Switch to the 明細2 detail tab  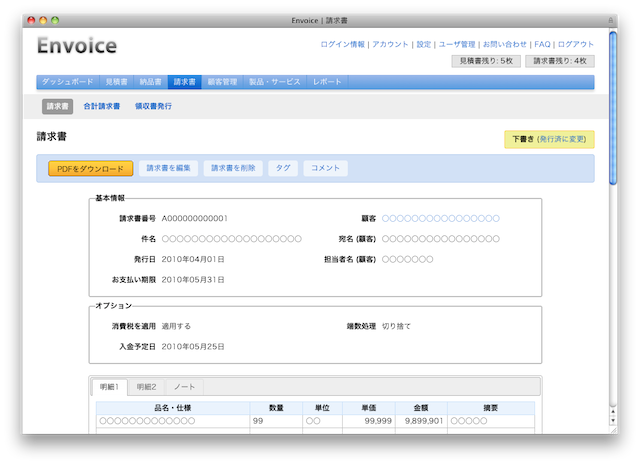[147, 387]
